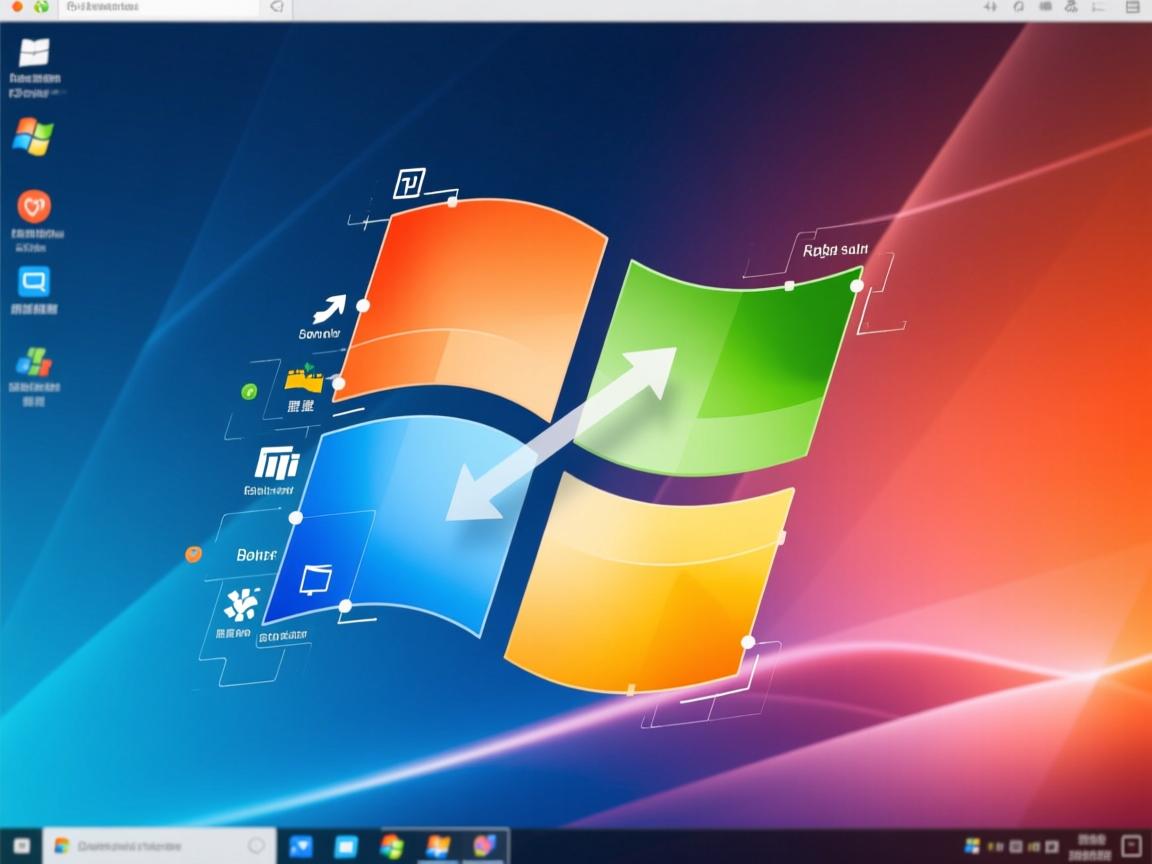This screenshot has height=864, width=1152.
Task: Open the blue chat bubble desktop icon
Action: tap(34, 282)
